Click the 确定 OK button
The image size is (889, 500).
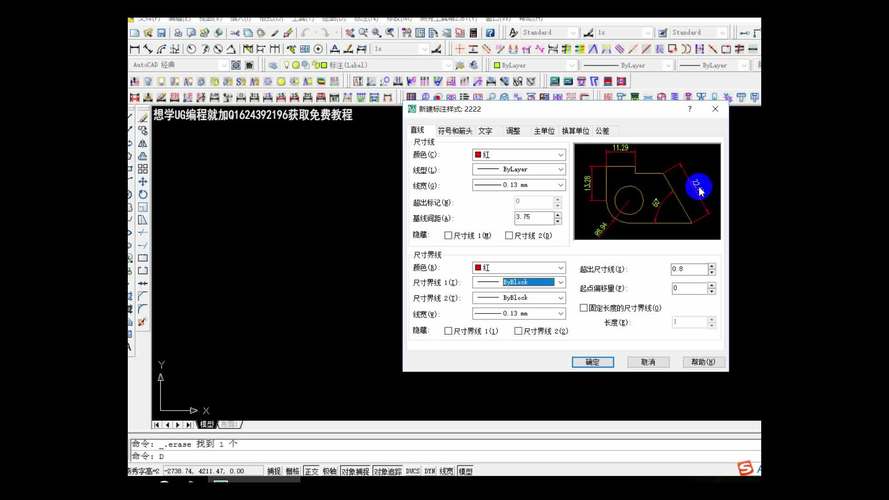pos(592,362)
